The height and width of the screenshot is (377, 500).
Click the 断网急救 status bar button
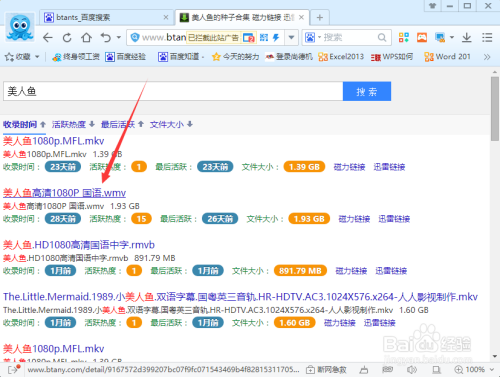click(x=326, y=369)
